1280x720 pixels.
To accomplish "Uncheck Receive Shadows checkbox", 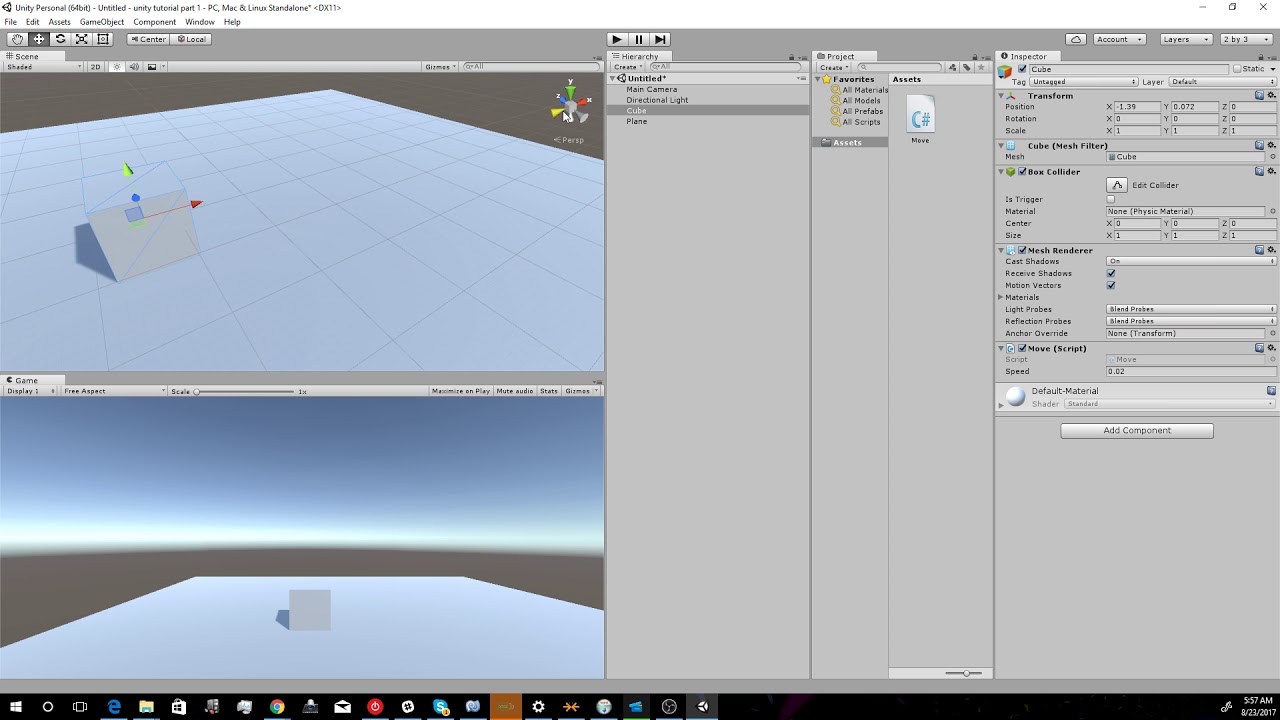I will [x=1111, y=273].
